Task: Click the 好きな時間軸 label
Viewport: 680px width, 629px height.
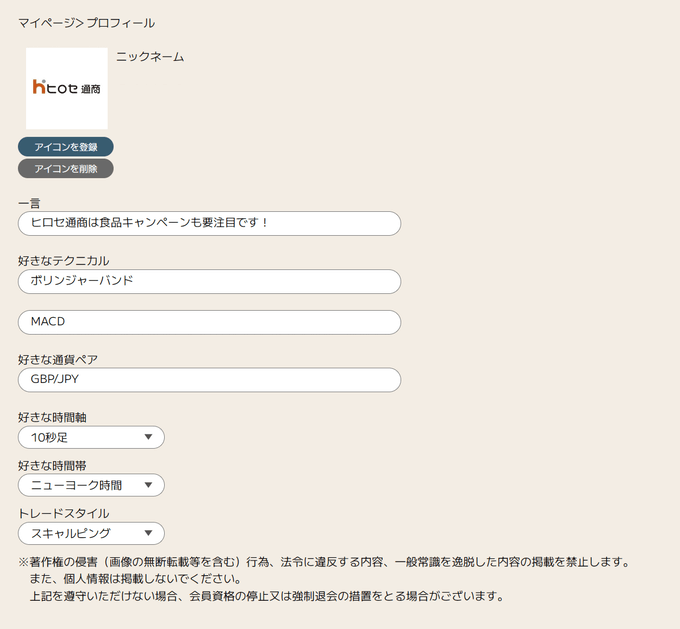Action: 52,417
